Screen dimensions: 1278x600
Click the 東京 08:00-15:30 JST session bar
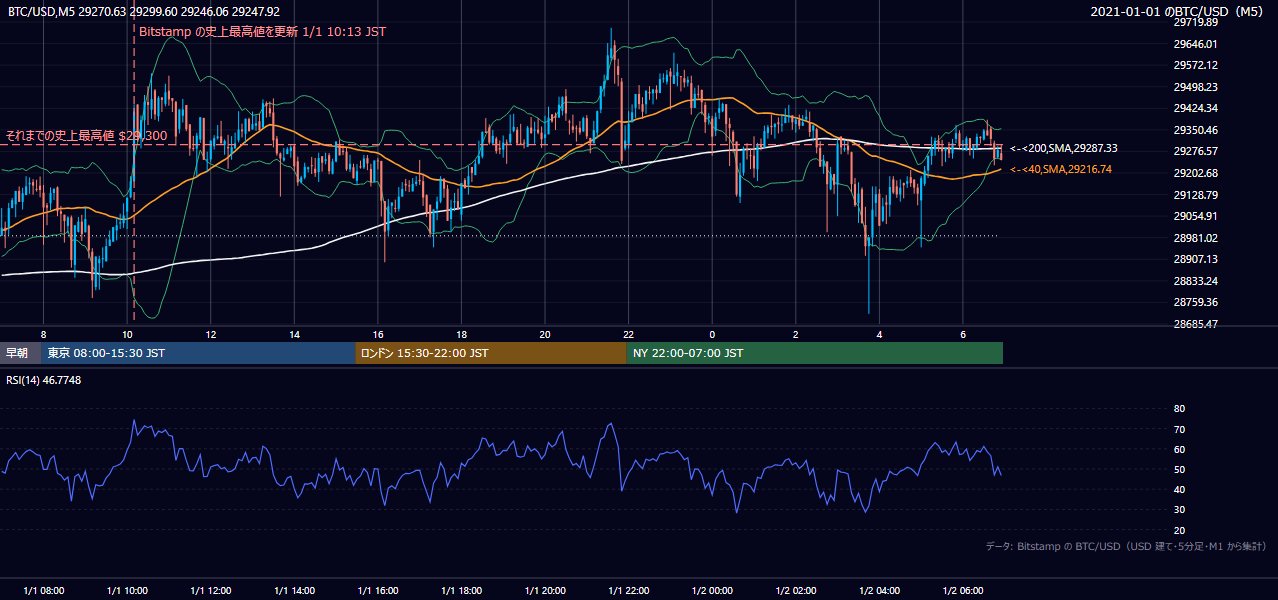[x=198, y=353]
